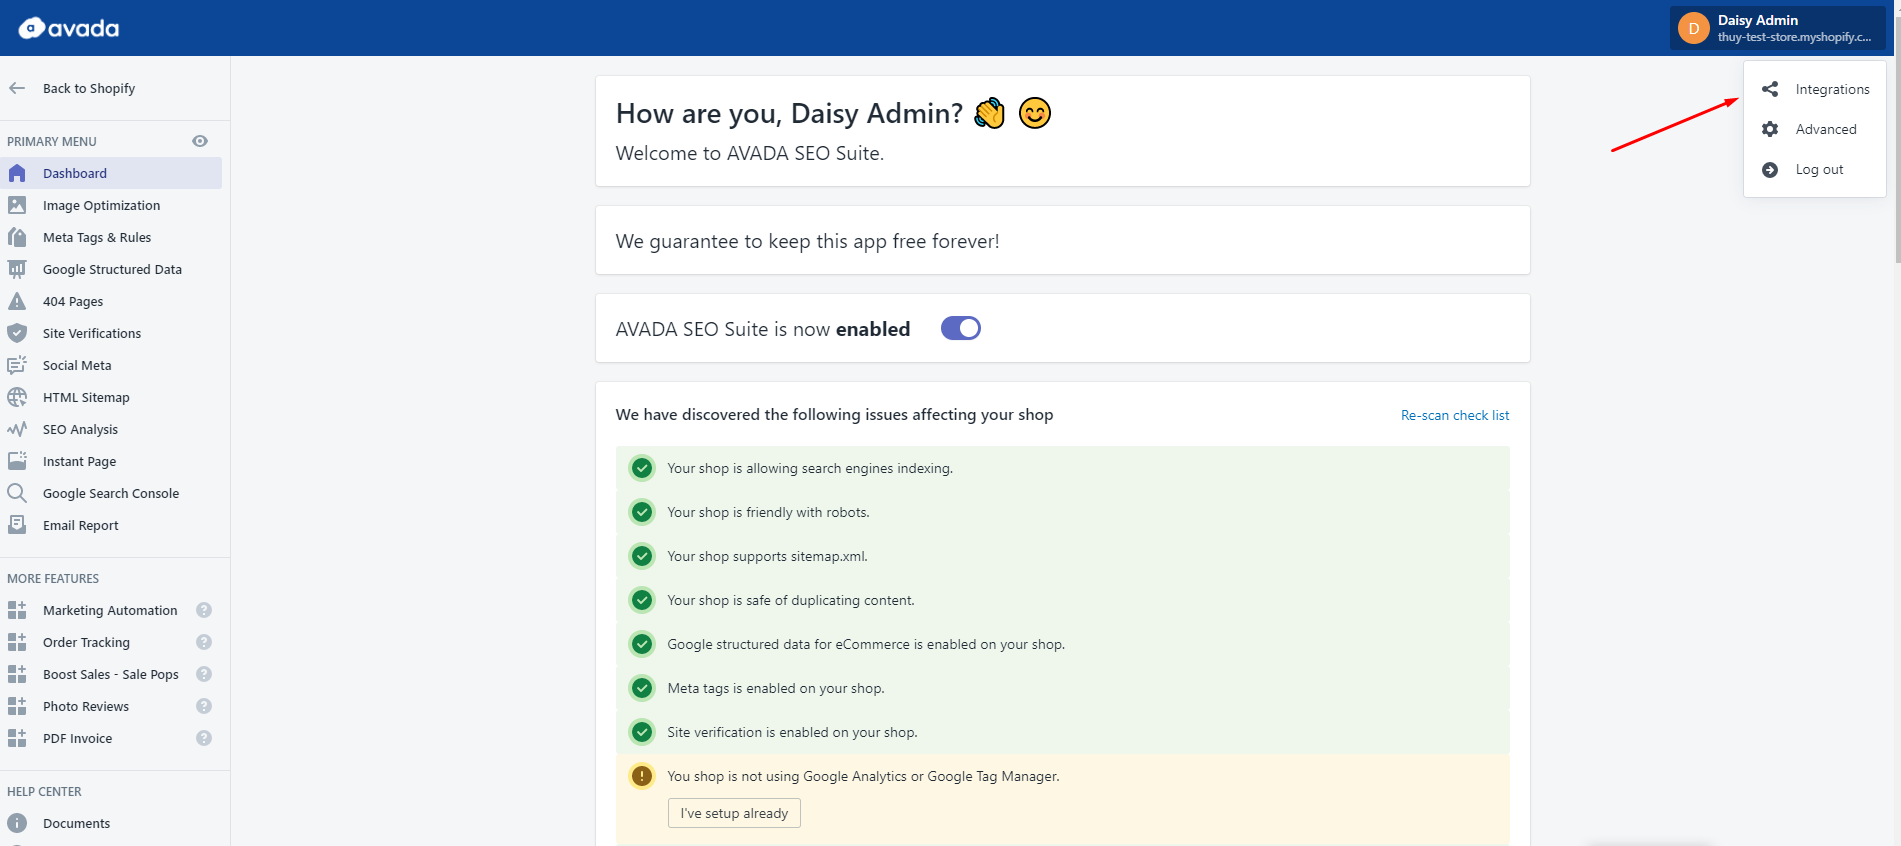Select Integrations from account menu
The height and width of the screenshot is (846, 1901).
[x=1815, y=89]
